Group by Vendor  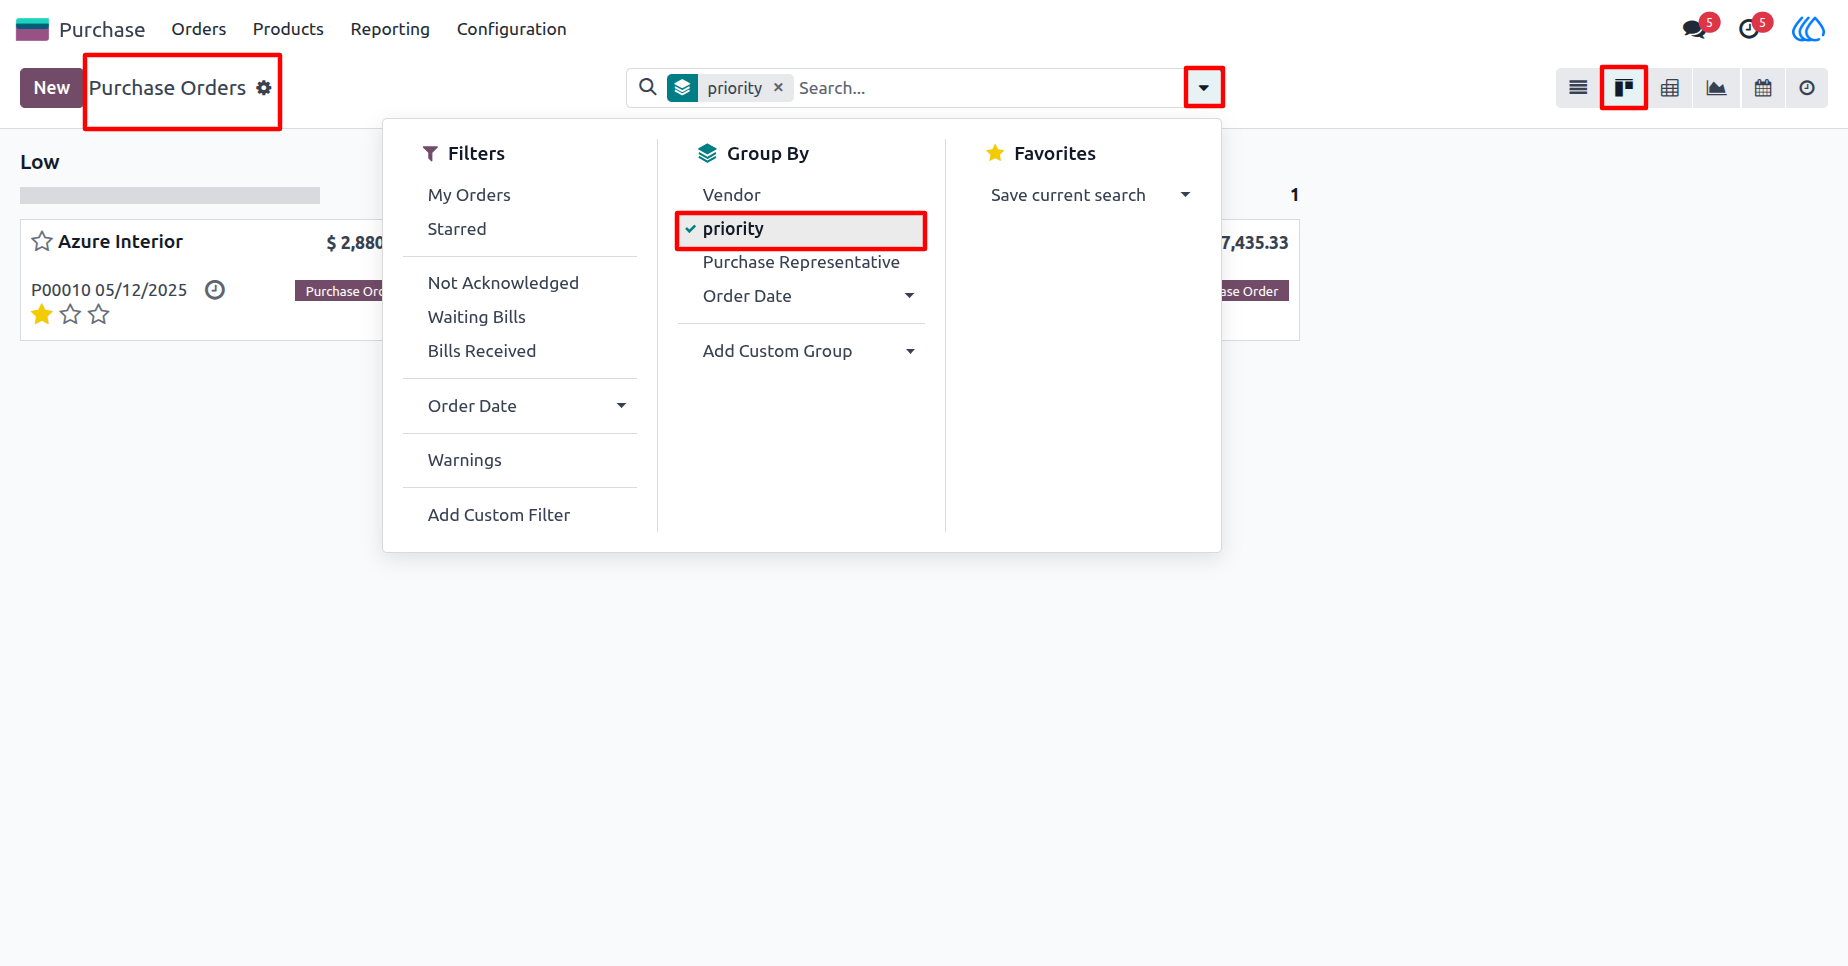pos(801,195)
